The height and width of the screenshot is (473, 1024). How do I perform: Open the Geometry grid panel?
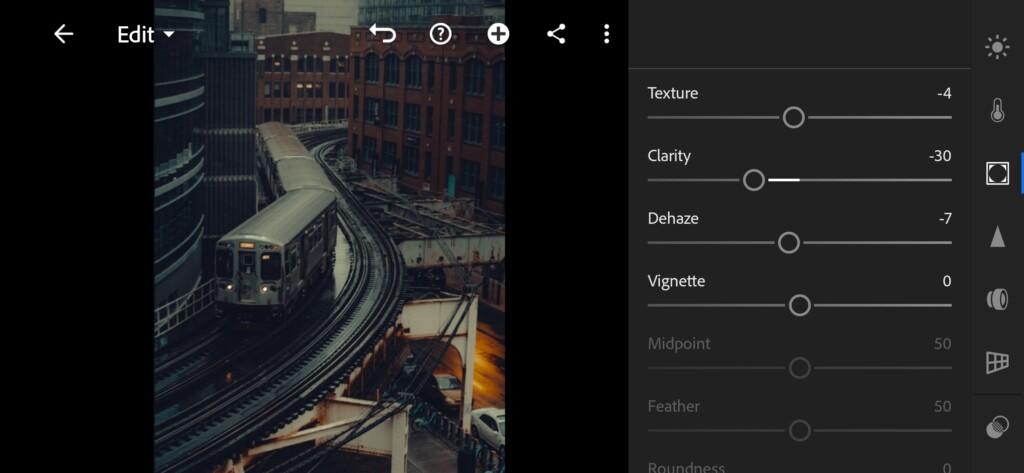coord(997,362)
